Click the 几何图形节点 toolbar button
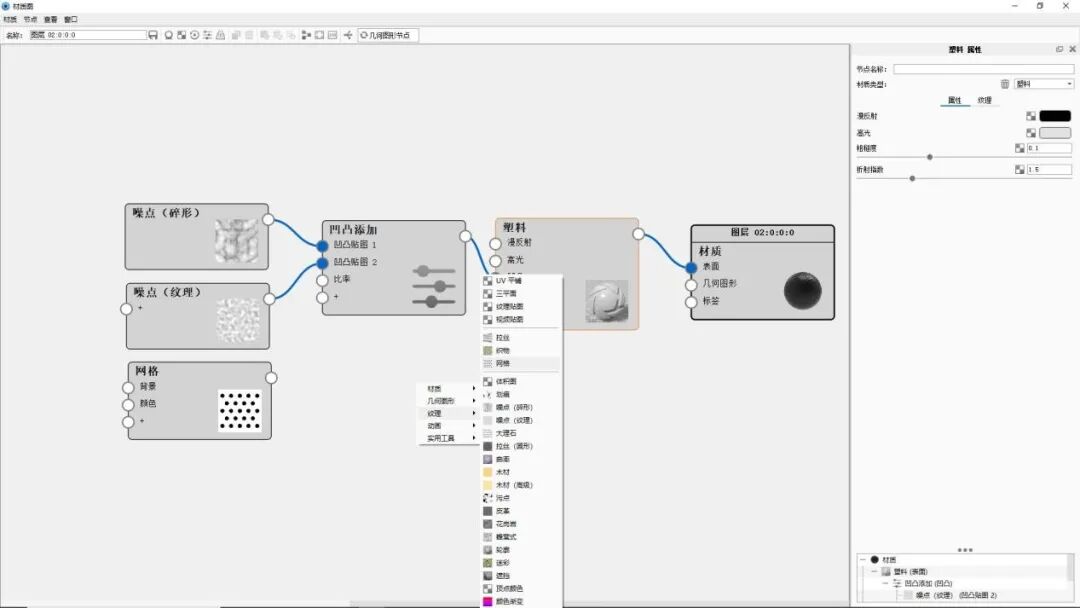This screenshot has width=1080, height=608. pyautogui.click(x=389, y=34)
